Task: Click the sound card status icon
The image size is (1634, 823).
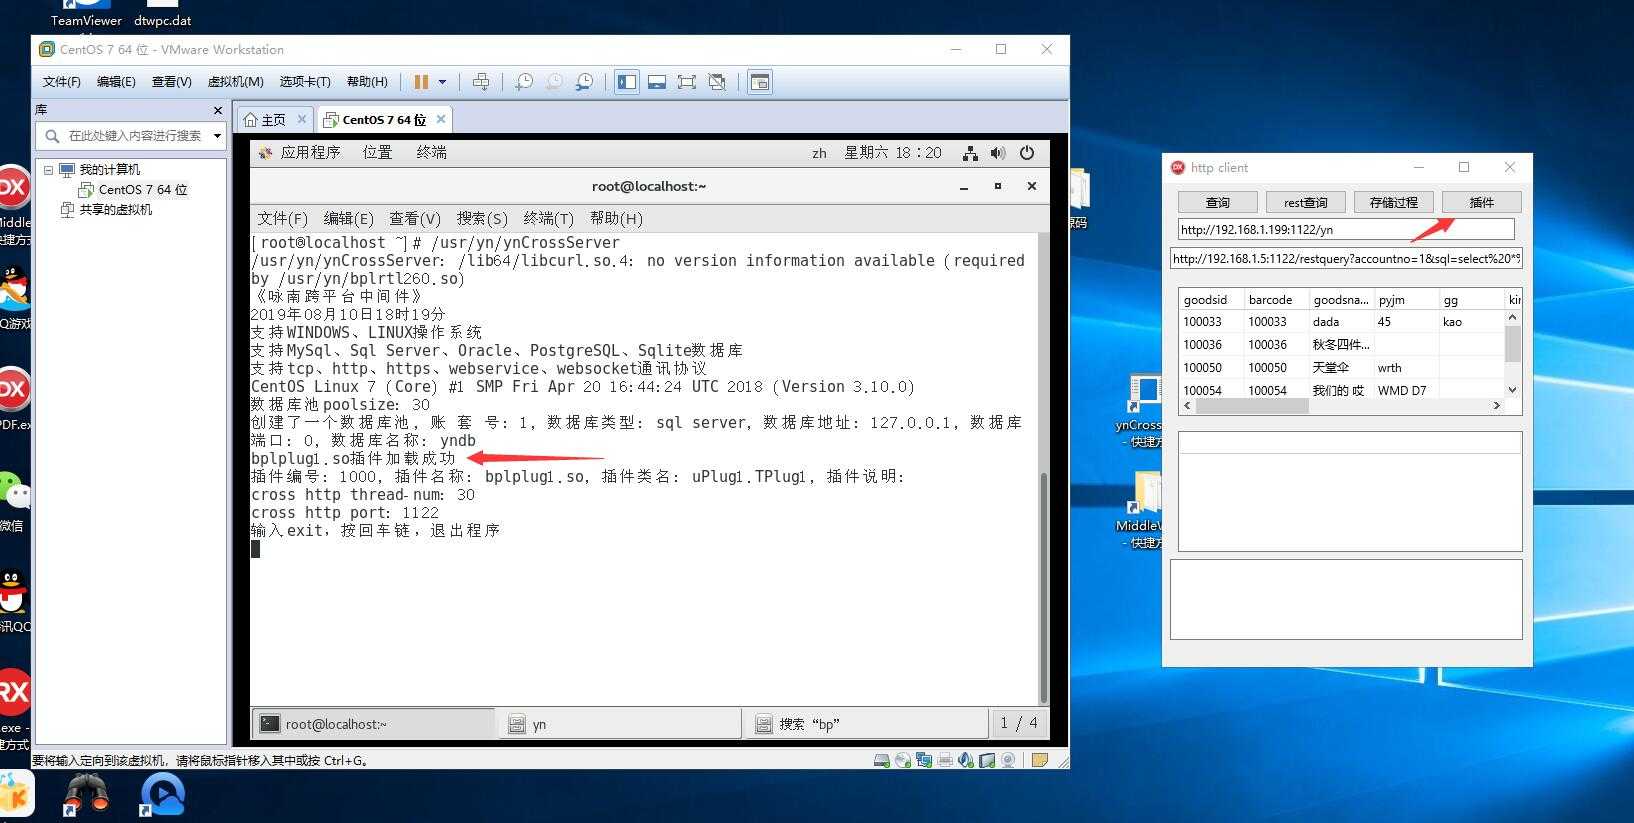Action: pos(965,760)
